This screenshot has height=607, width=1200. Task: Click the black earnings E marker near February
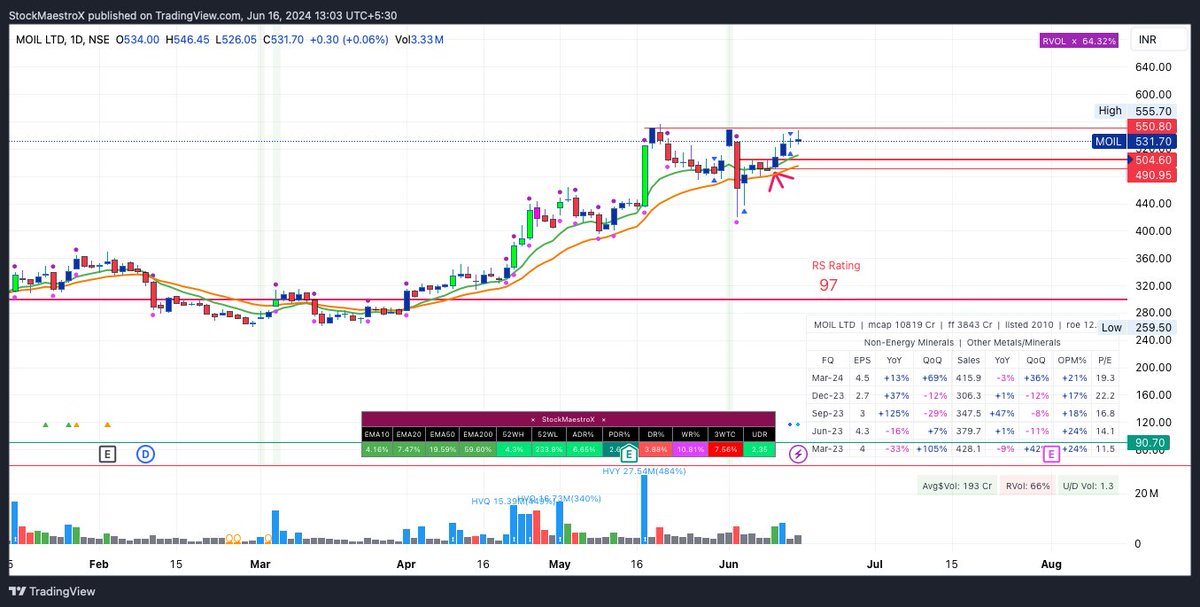107,454
